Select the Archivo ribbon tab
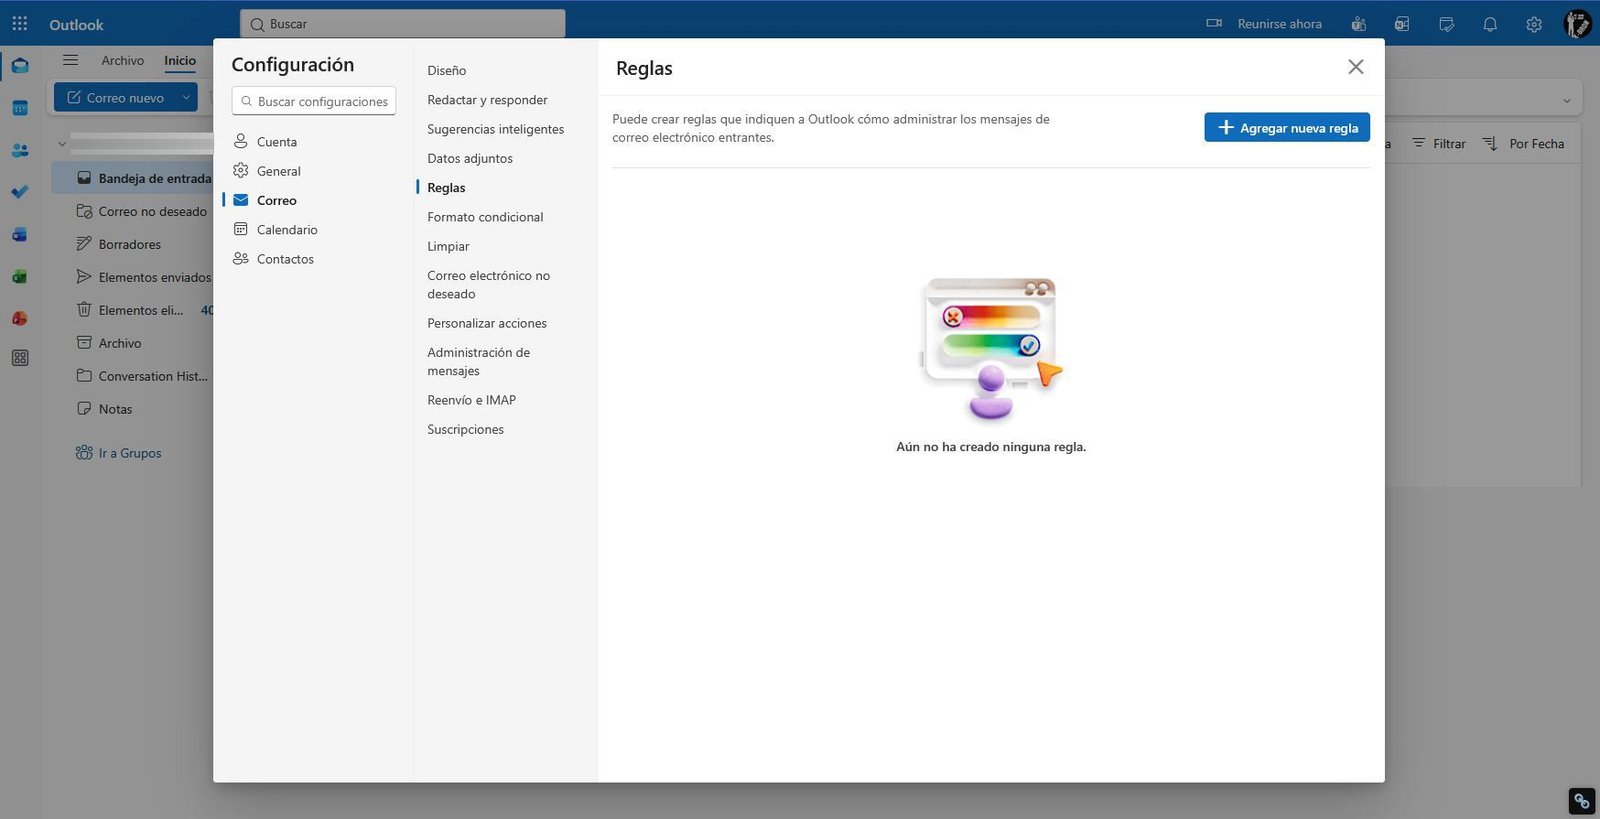 click(x=122, y=60)
